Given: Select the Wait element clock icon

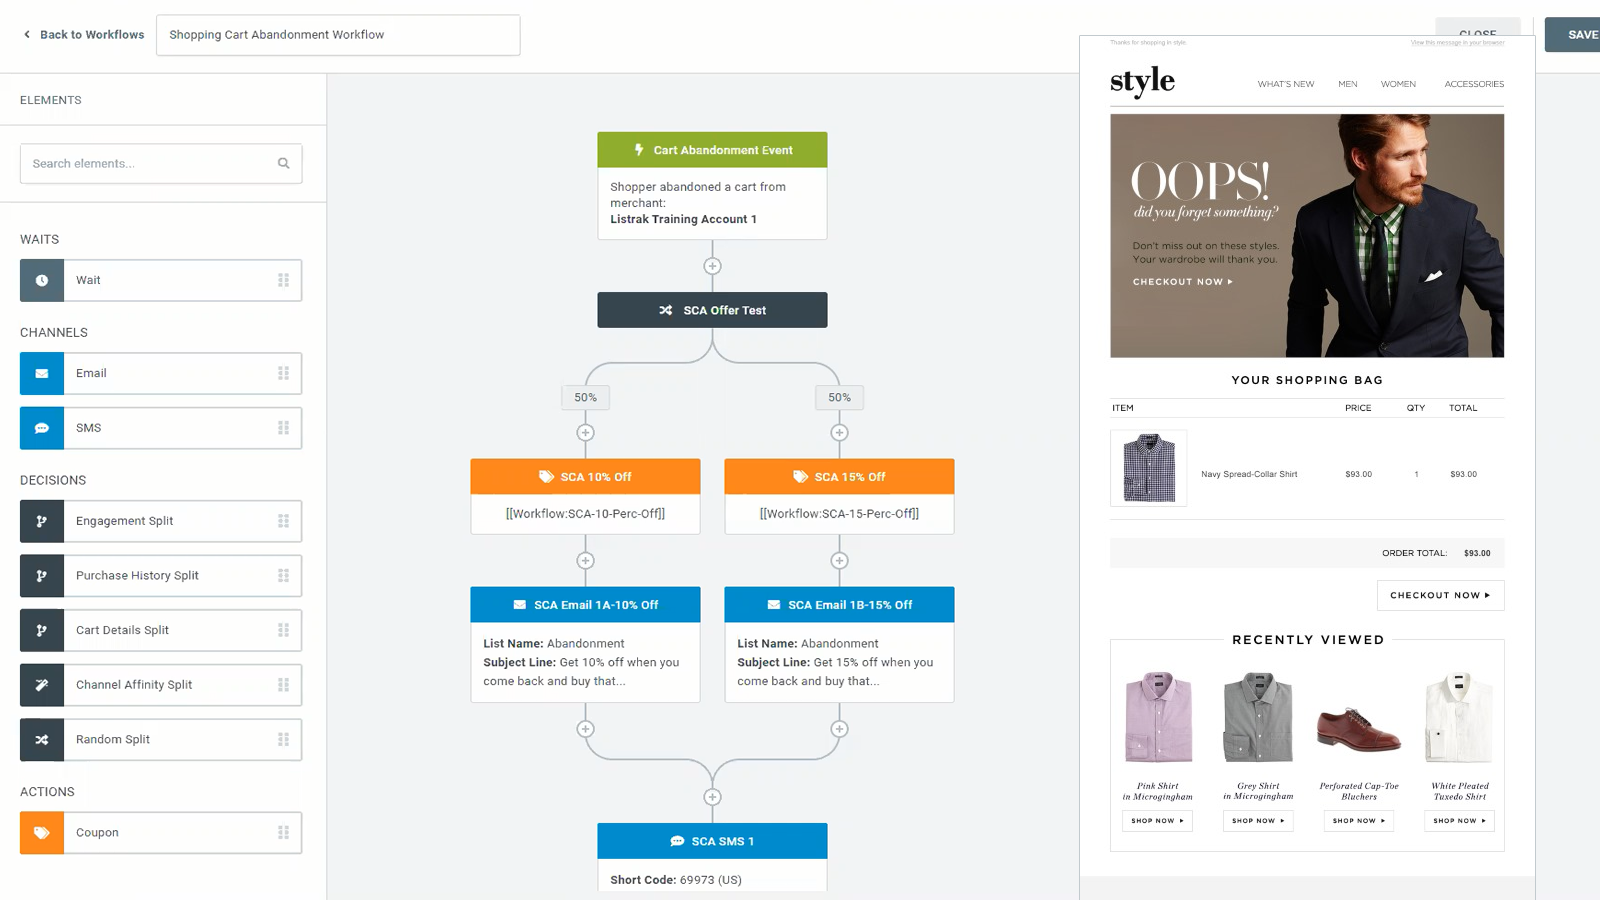Looking at the screenshot, I should pyautogui.click(x=41, y=280).
